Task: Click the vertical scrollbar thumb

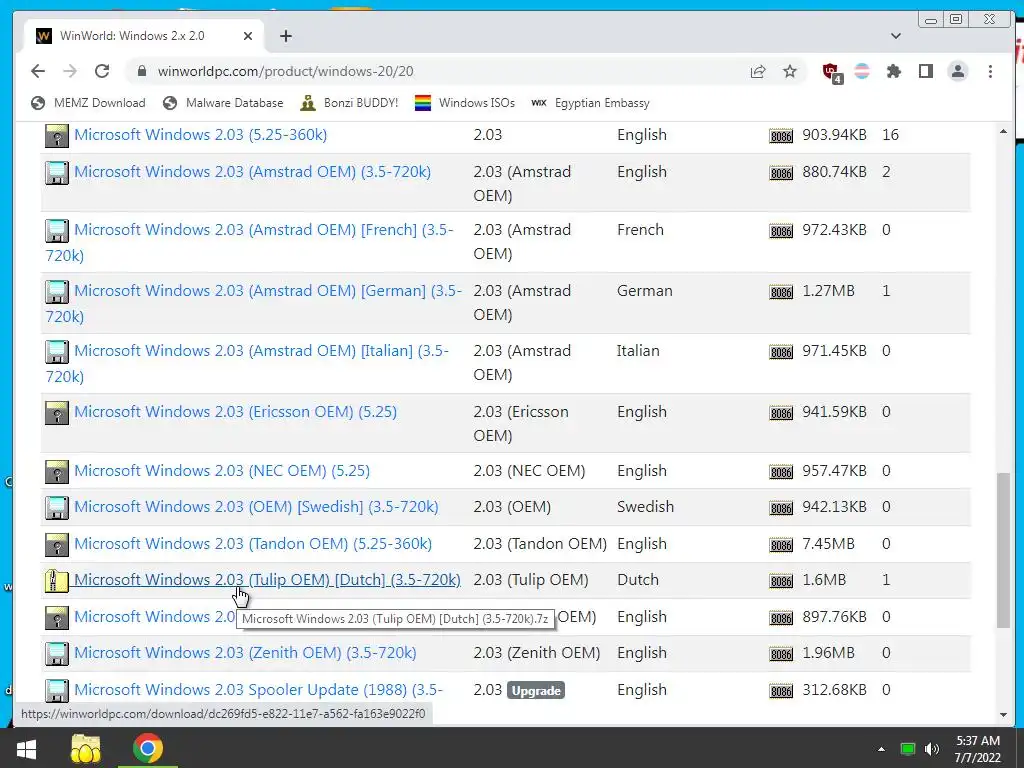Action: point(1003,550)
